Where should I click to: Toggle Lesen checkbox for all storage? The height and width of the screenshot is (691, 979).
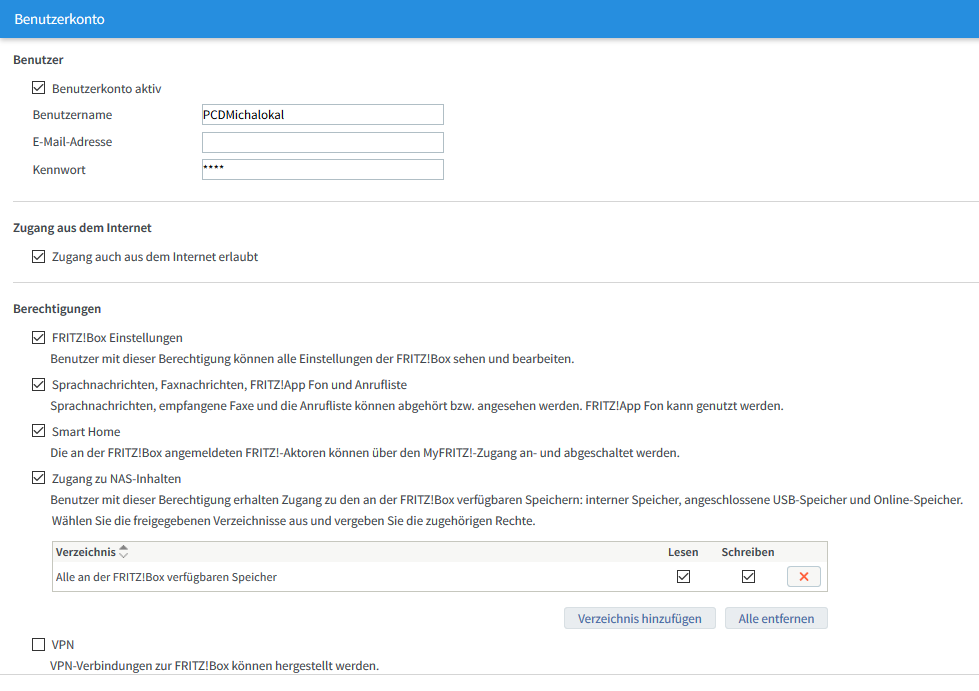(684, 577)
